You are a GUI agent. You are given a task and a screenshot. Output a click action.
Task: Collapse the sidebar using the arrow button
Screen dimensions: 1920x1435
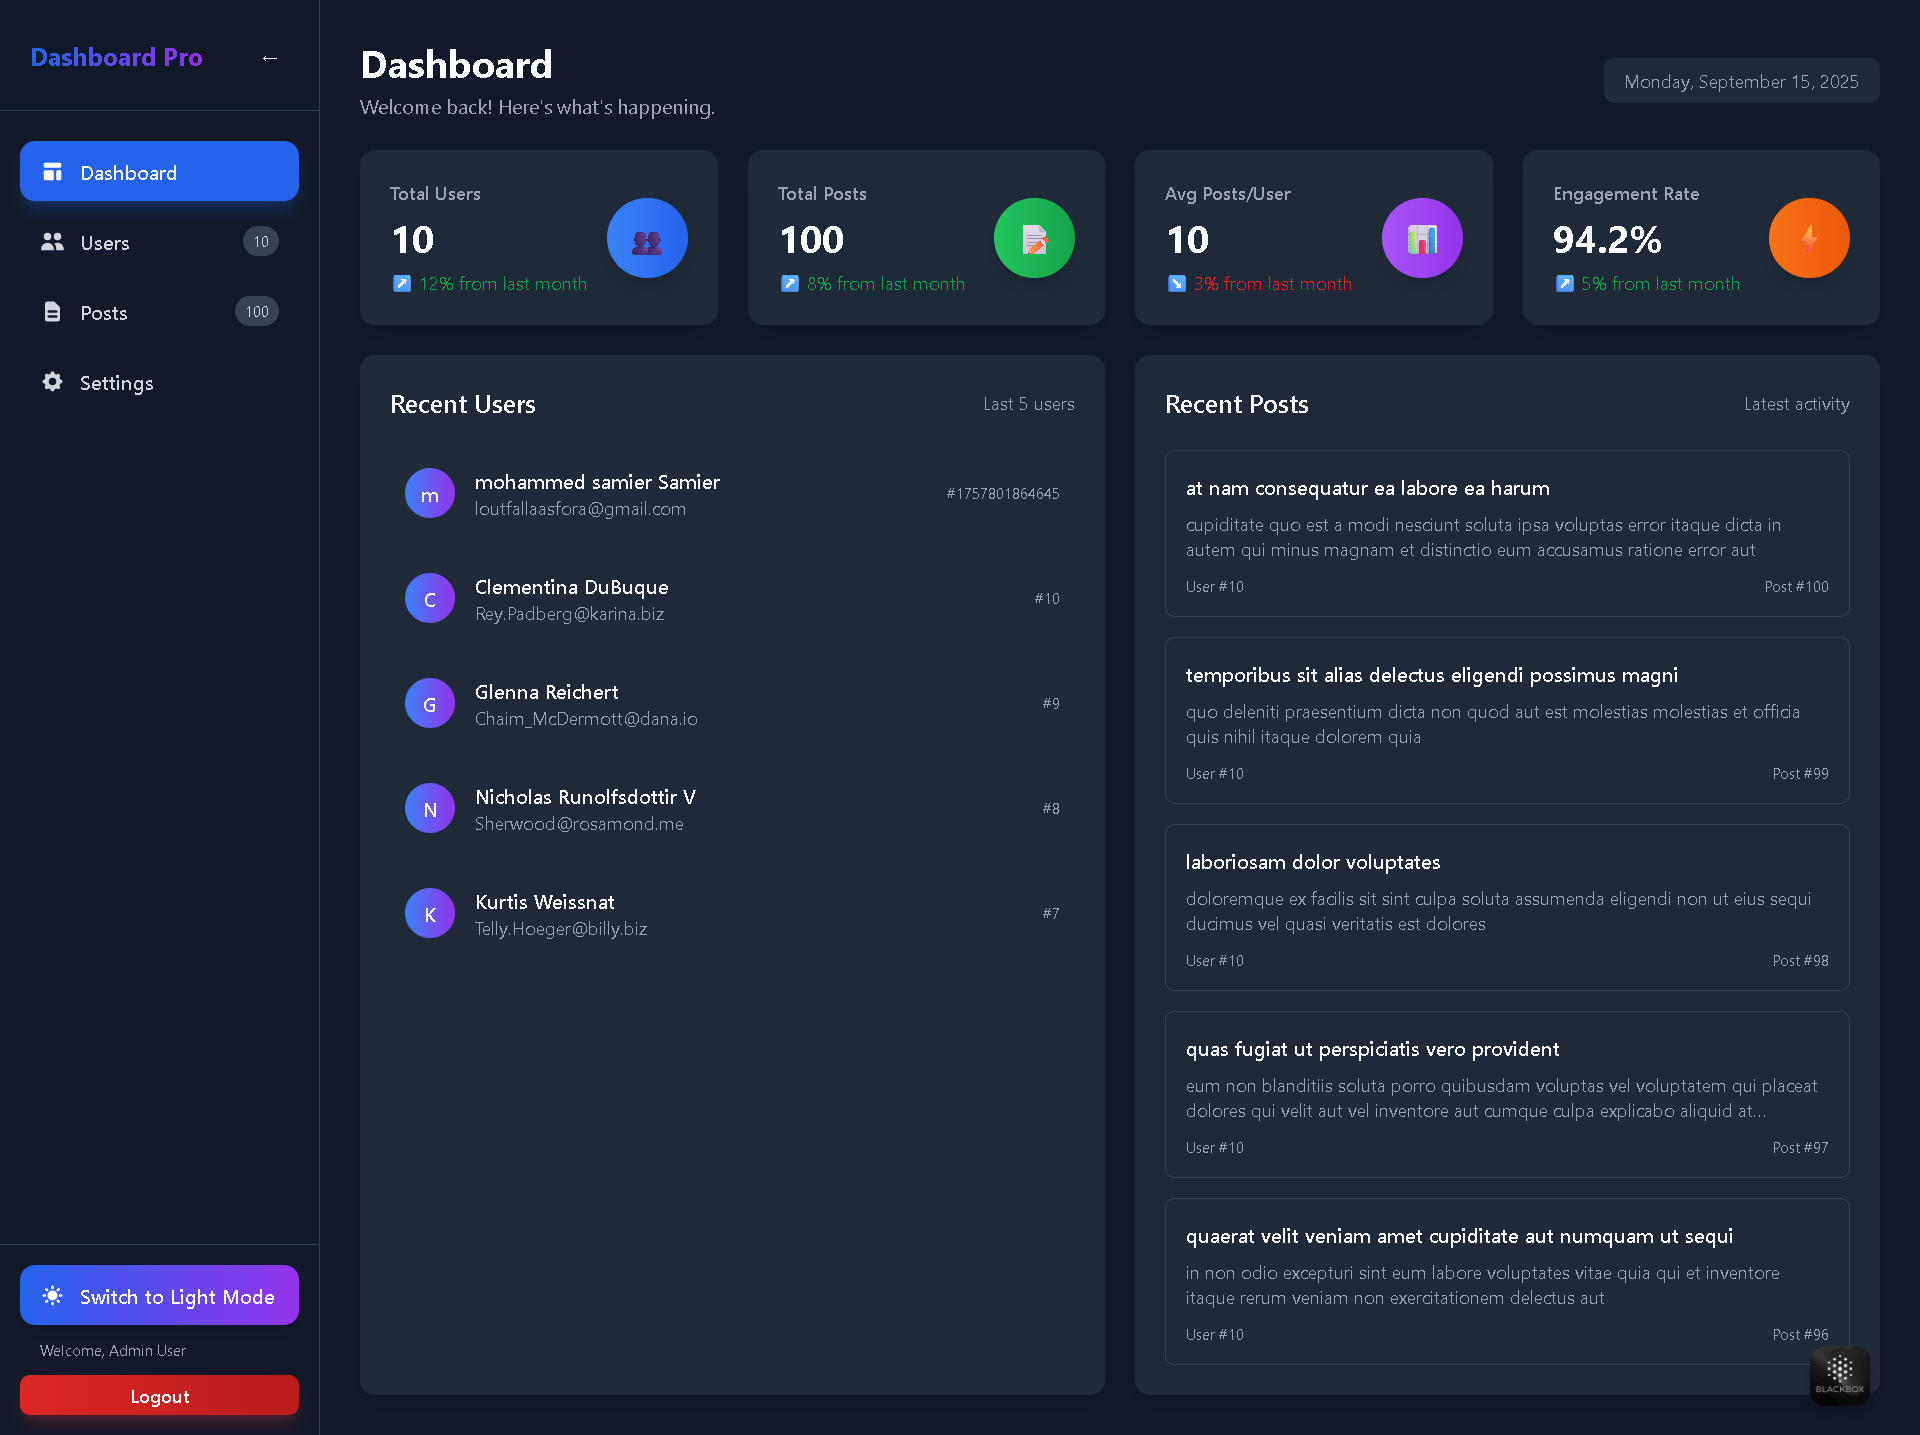pos(269,57)
